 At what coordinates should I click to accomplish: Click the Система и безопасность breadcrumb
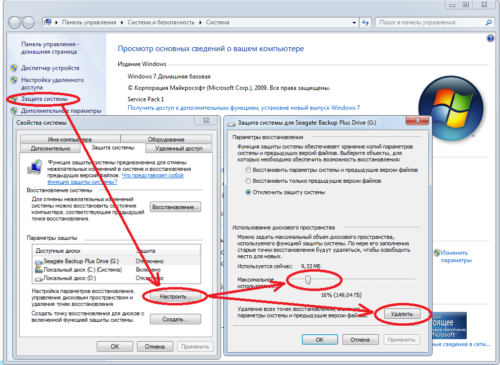pyautogui.click(x=161, y=22)
